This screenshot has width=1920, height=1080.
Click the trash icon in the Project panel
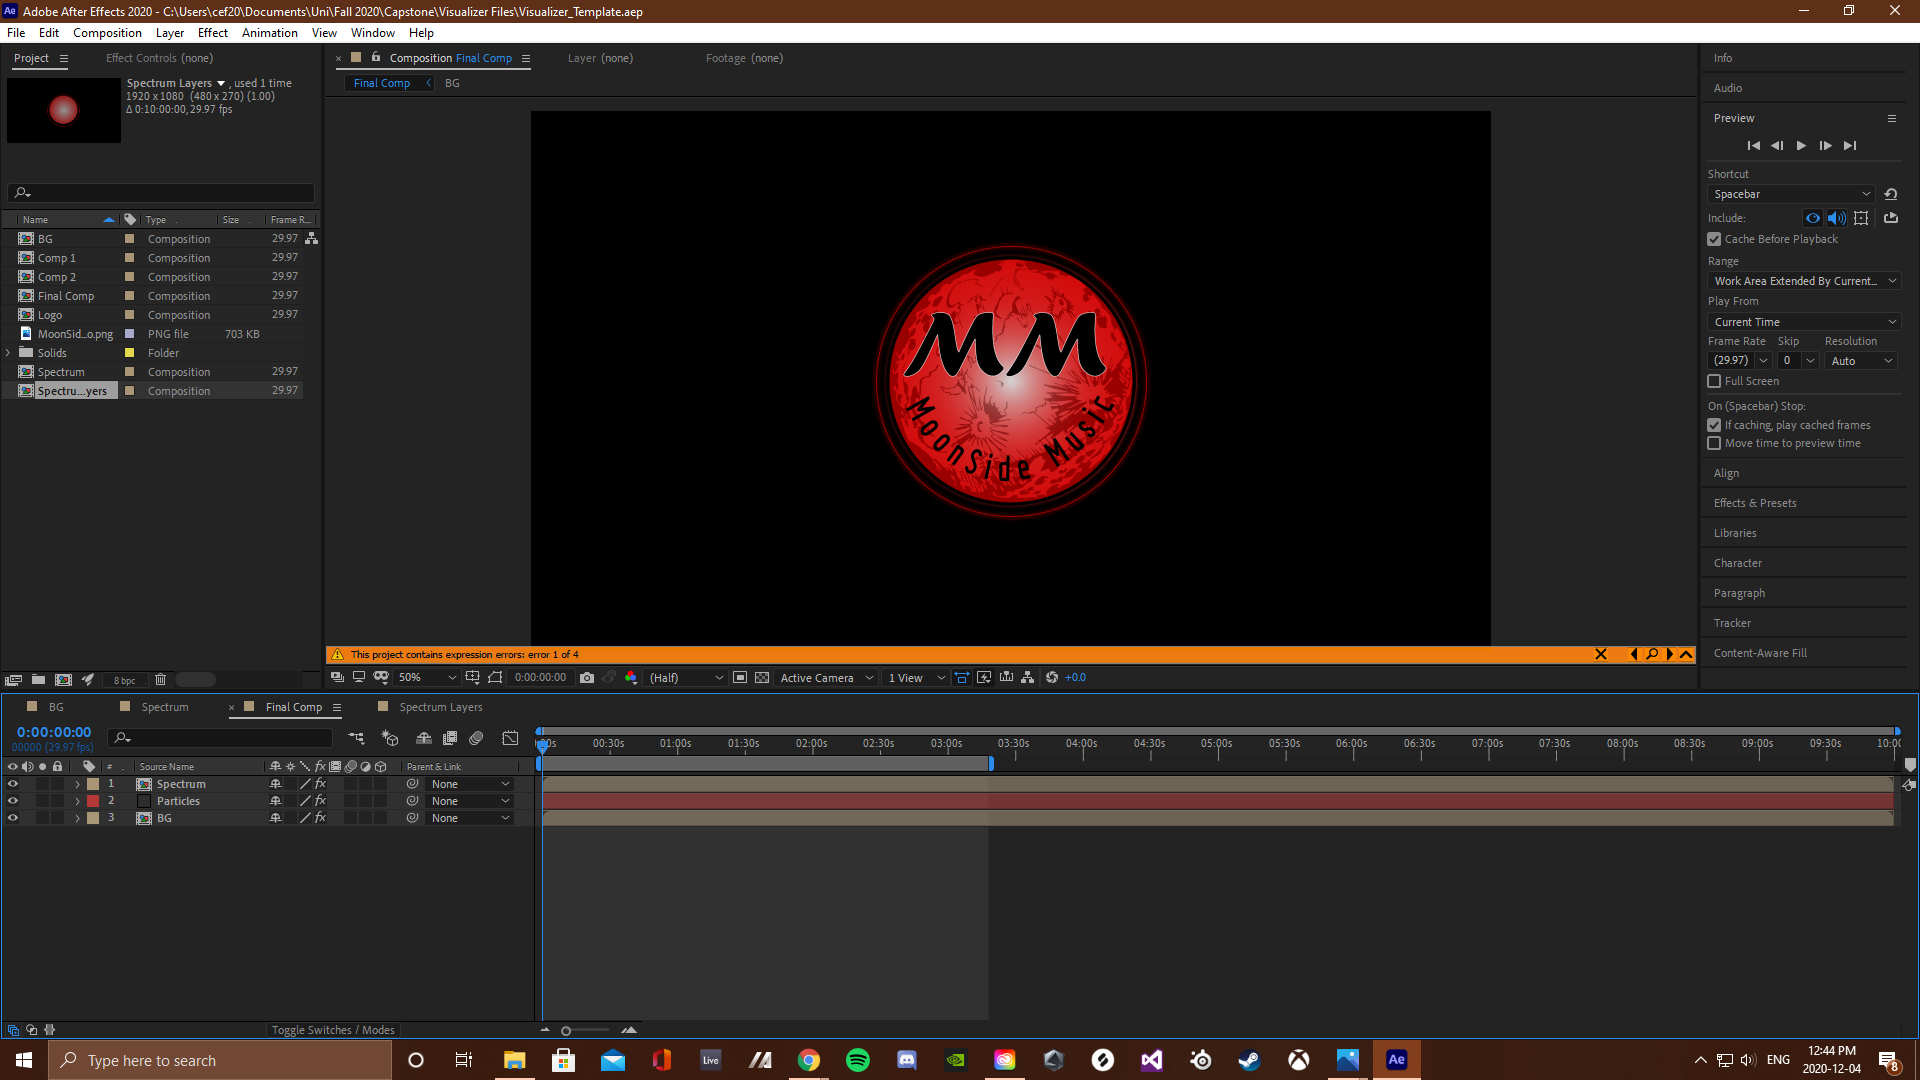point(160,680)
